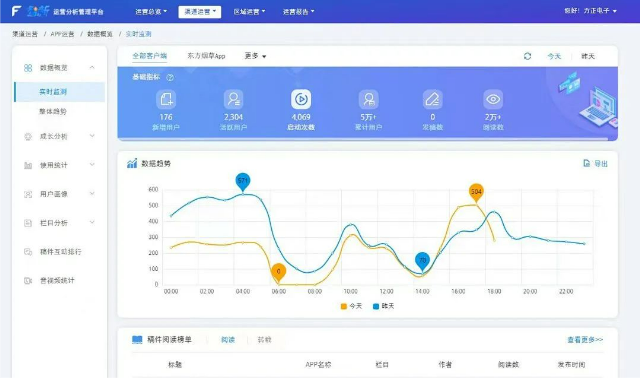640x383 pixels.
Task: Click the blue 571 peak marker
Action: pos(243,182)
